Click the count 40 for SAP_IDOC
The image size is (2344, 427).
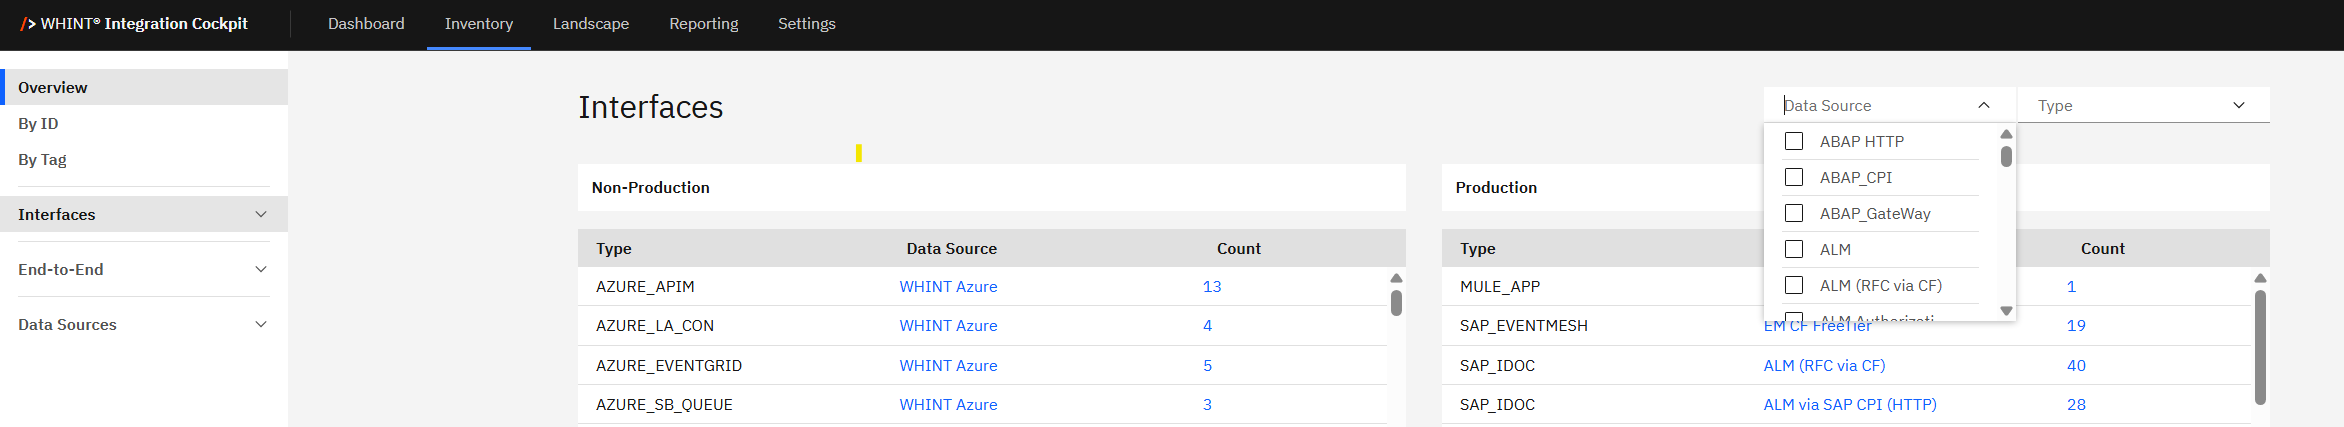click(x=2076, y=366)
